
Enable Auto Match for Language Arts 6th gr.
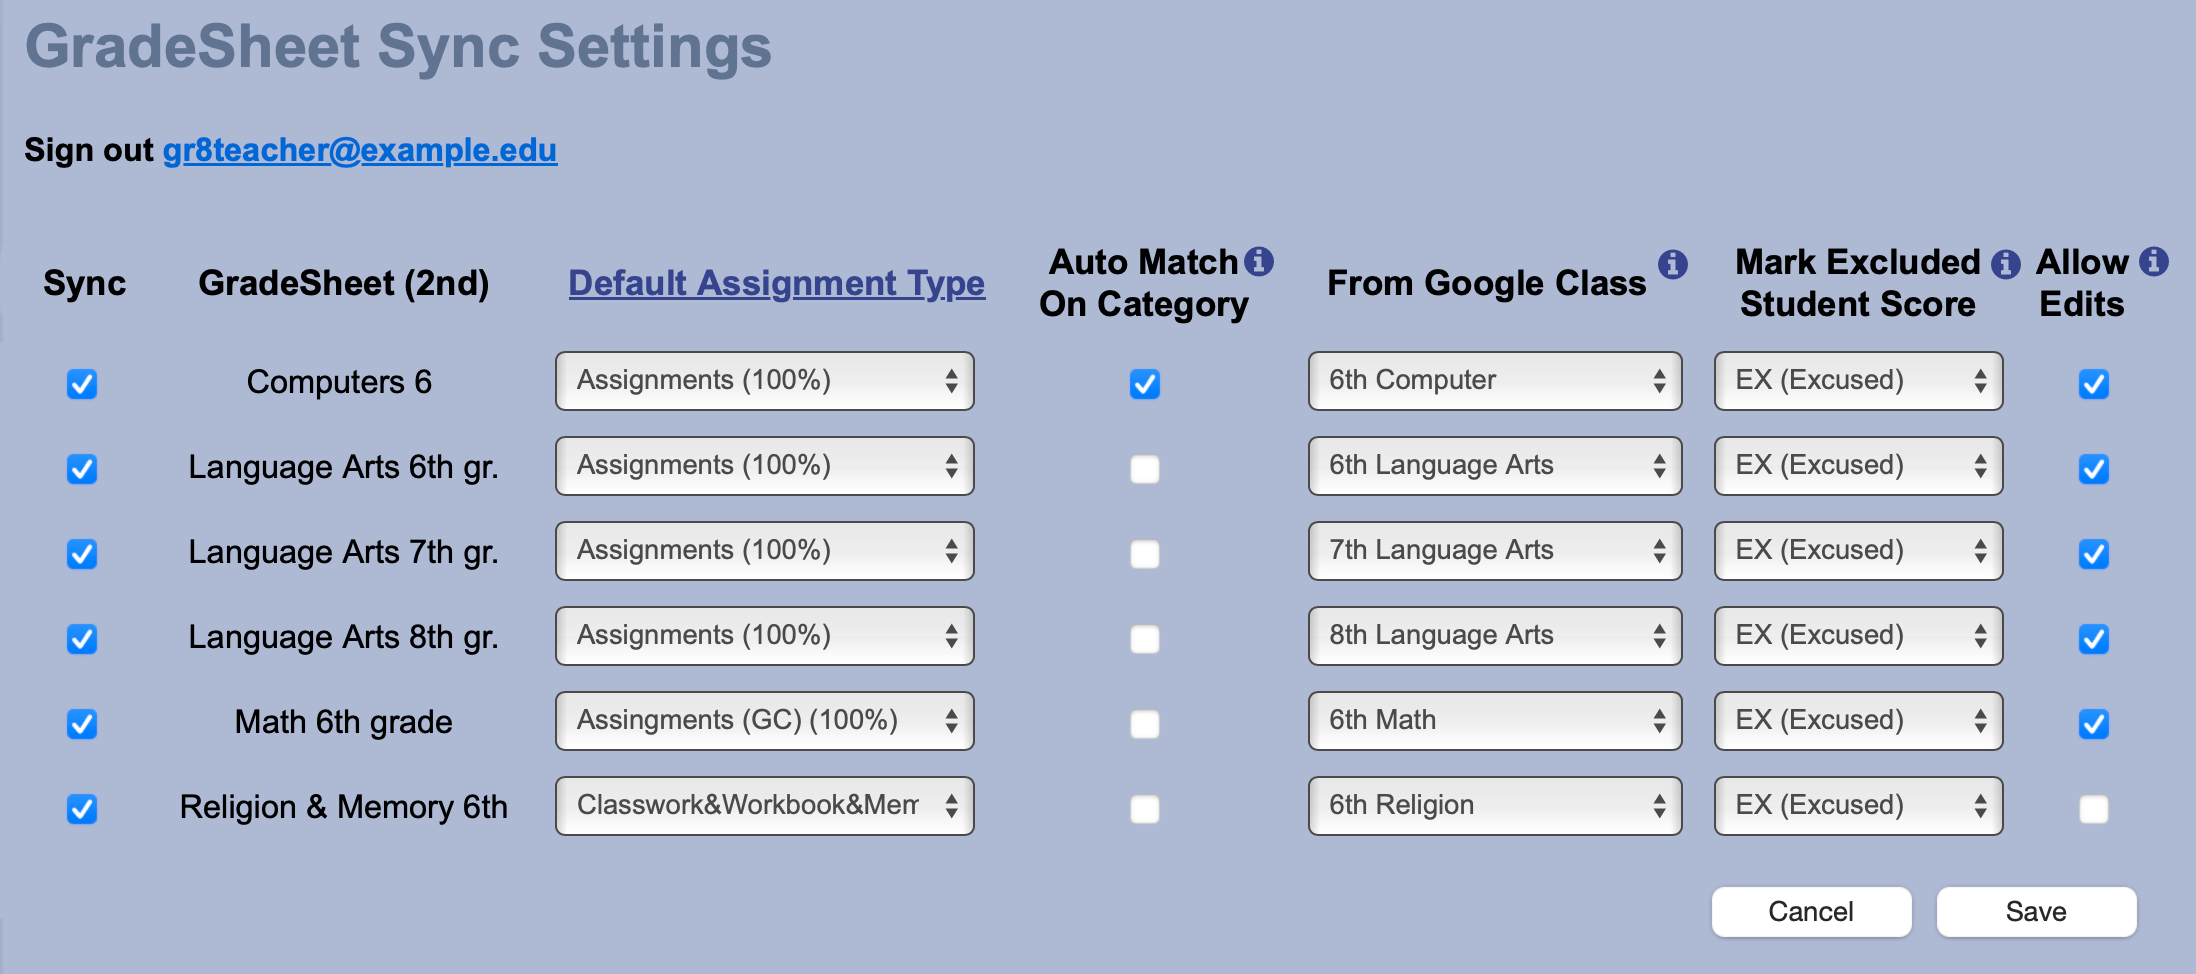[1144, 468]
